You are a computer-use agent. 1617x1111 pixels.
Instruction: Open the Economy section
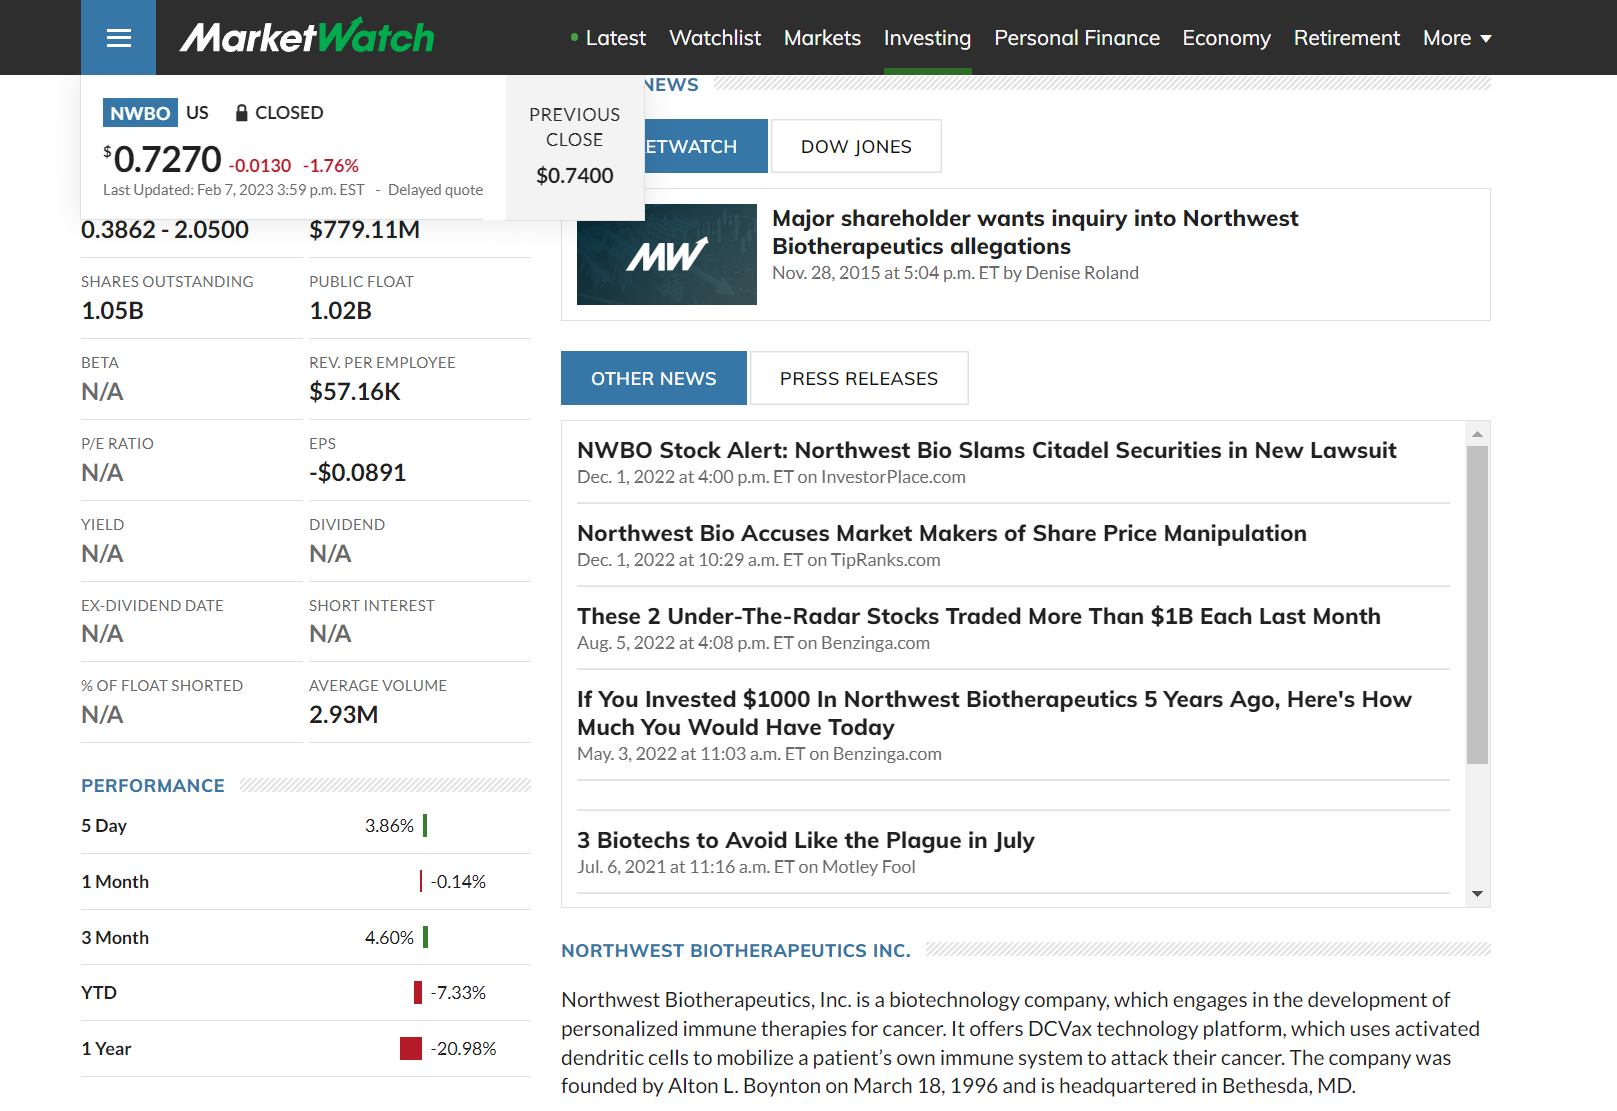click(1226, 38)
